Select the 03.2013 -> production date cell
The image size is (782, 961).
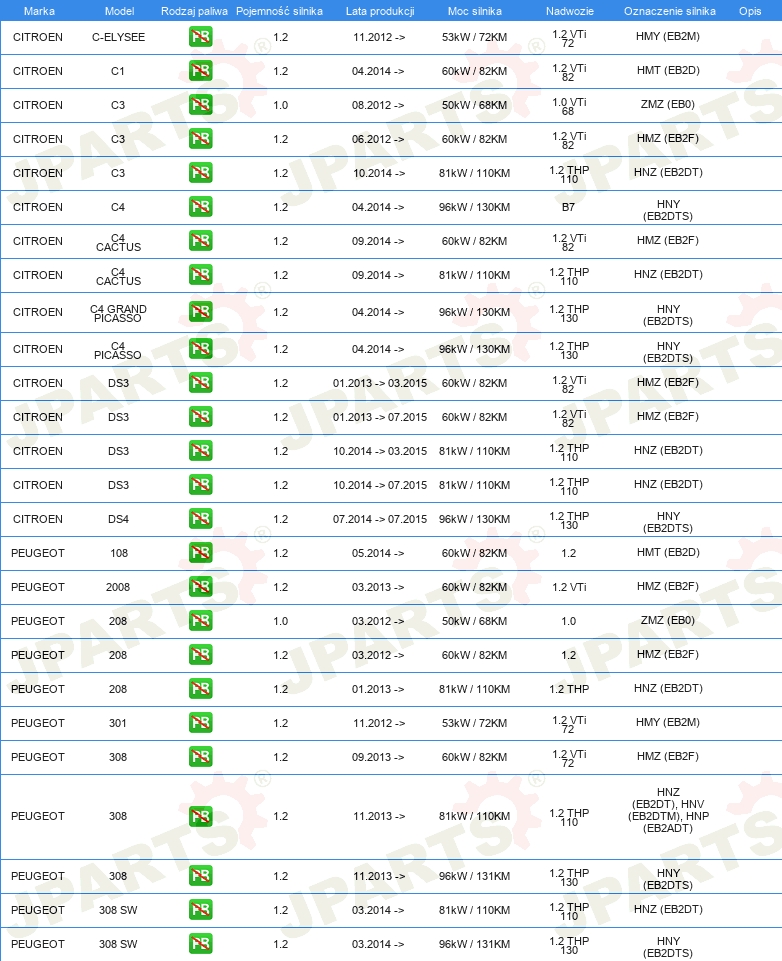coord(378,587)
